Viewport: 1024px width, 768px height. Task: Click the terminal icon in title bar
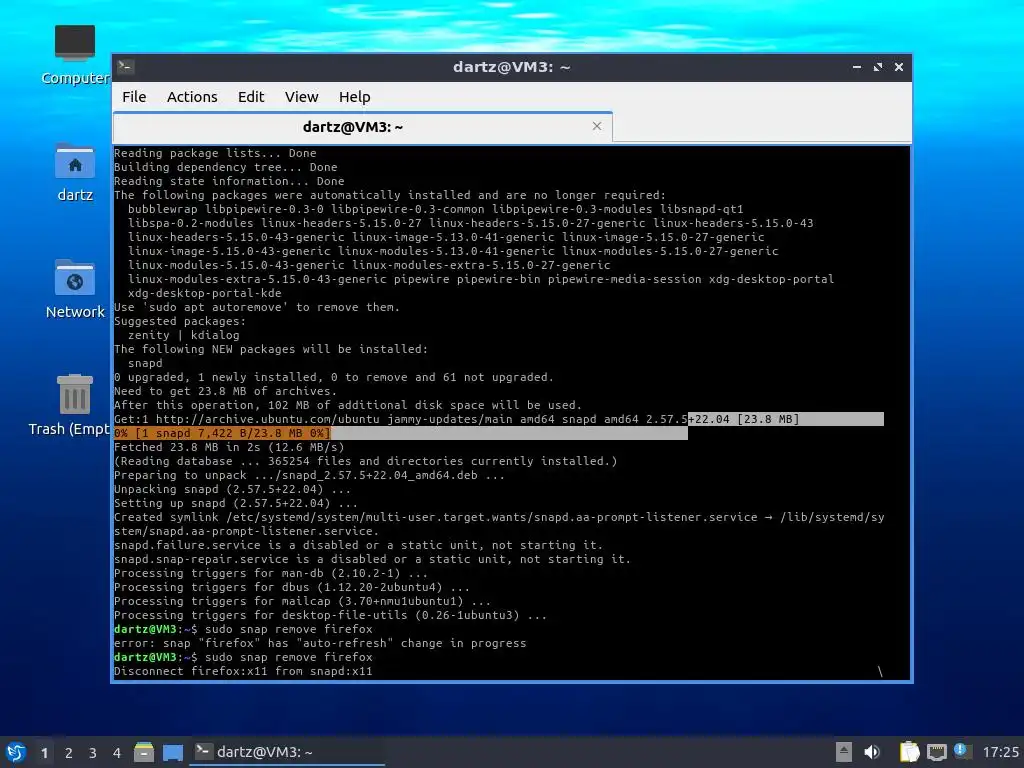coord(126,67)
